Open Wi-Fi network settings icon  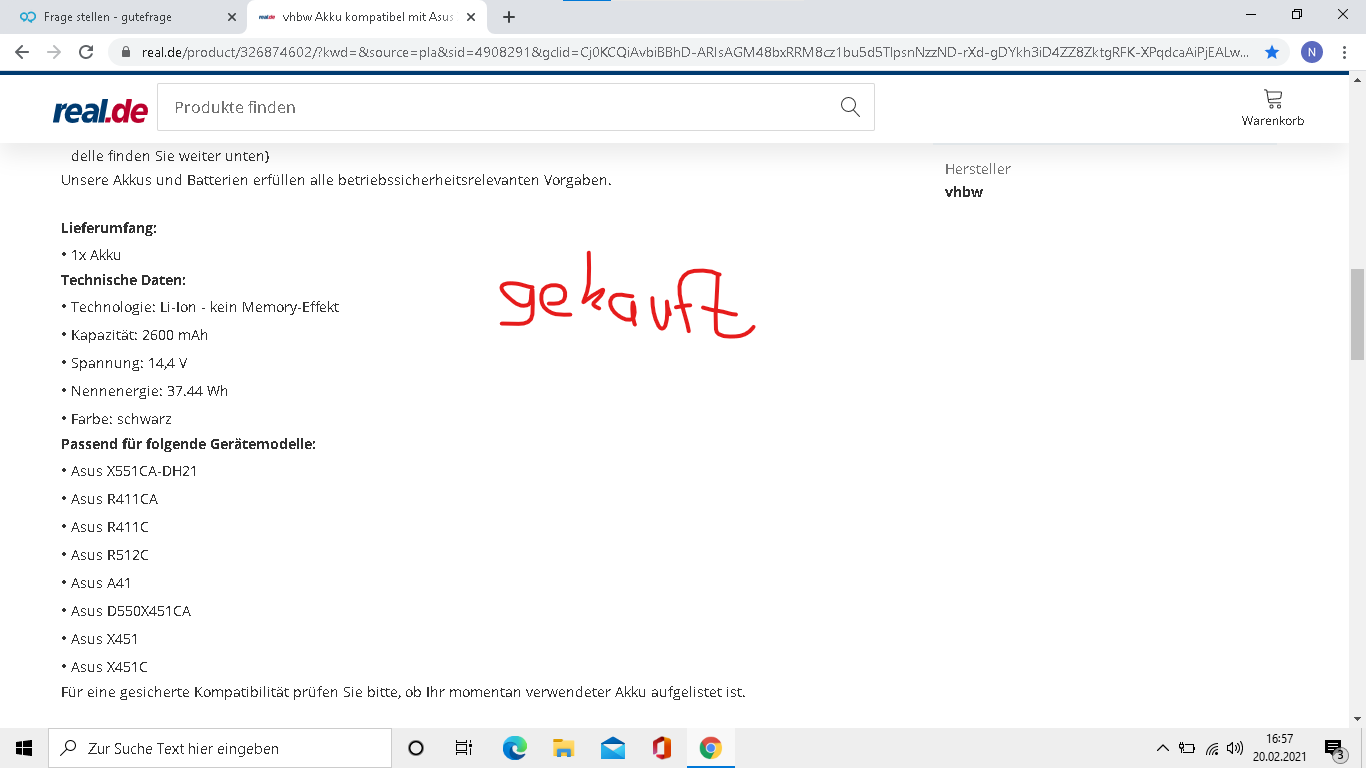coord(1212,748)
